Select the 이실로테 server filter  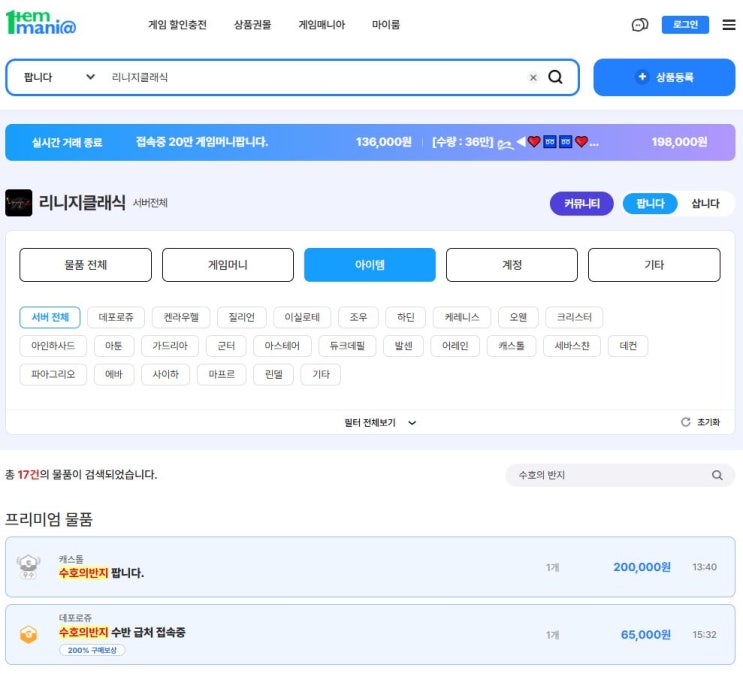[302, 317]
